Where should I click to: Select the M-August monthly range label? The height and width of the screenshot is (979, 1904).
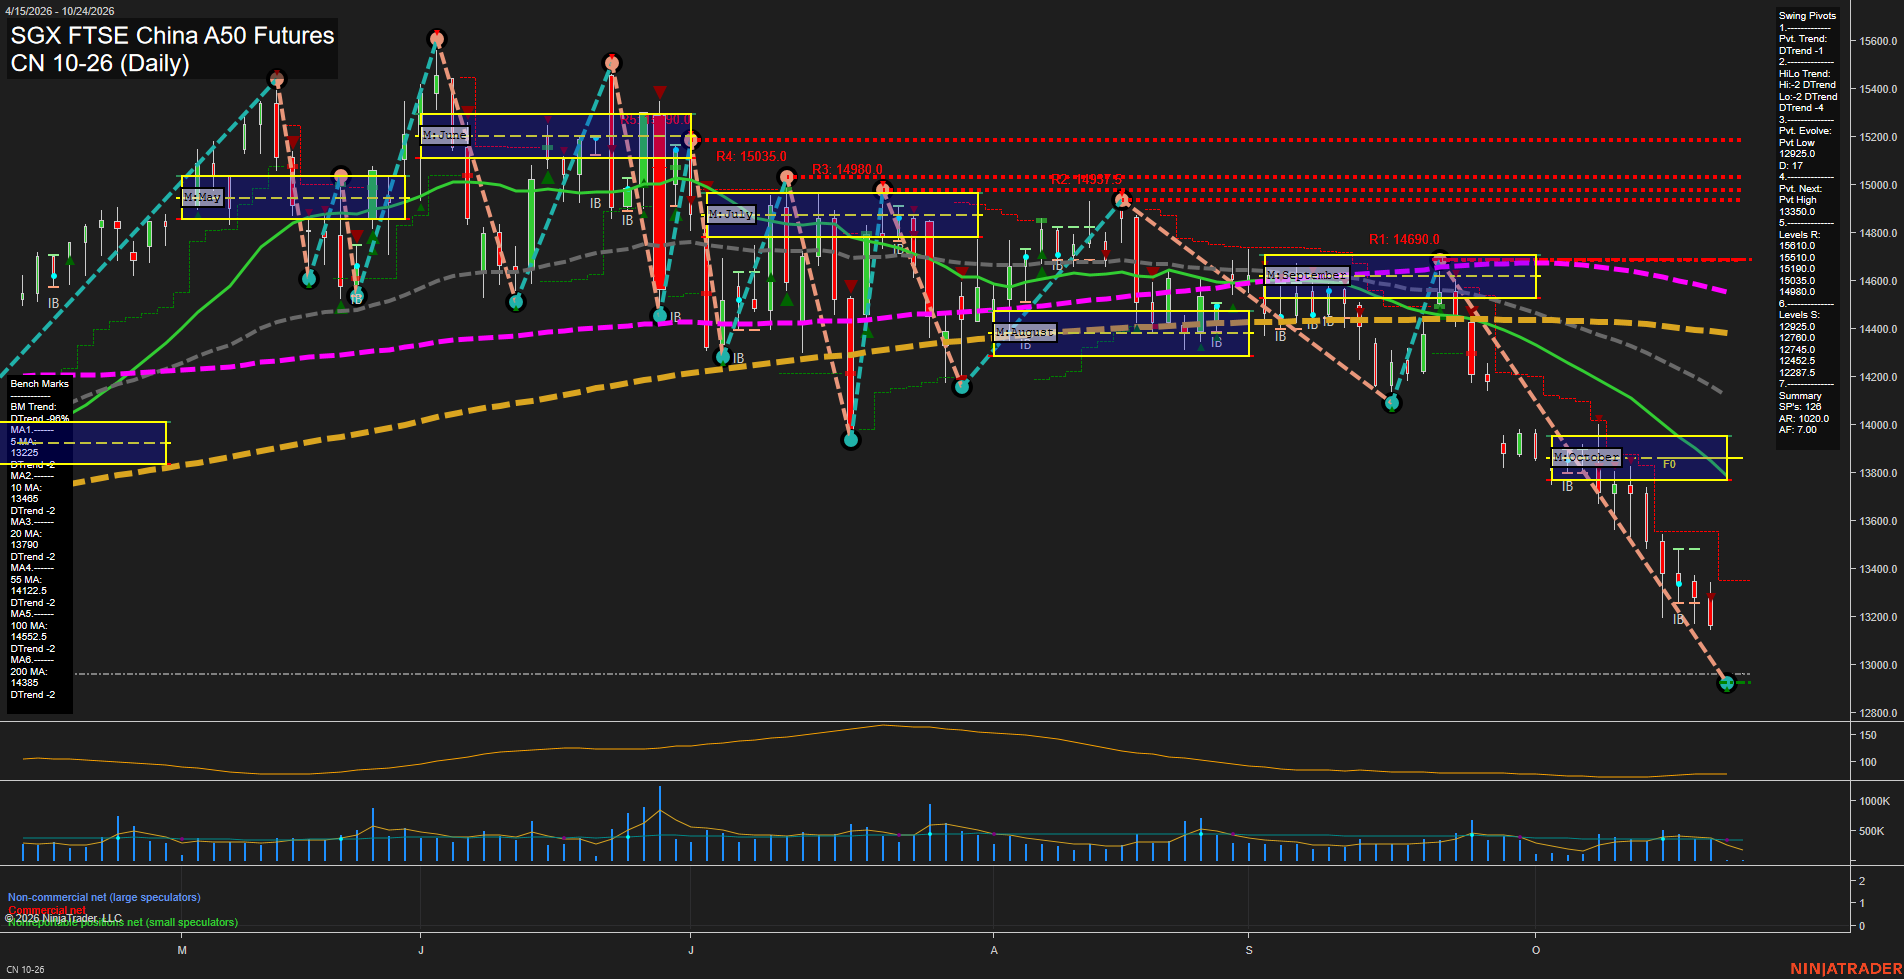1025,332
